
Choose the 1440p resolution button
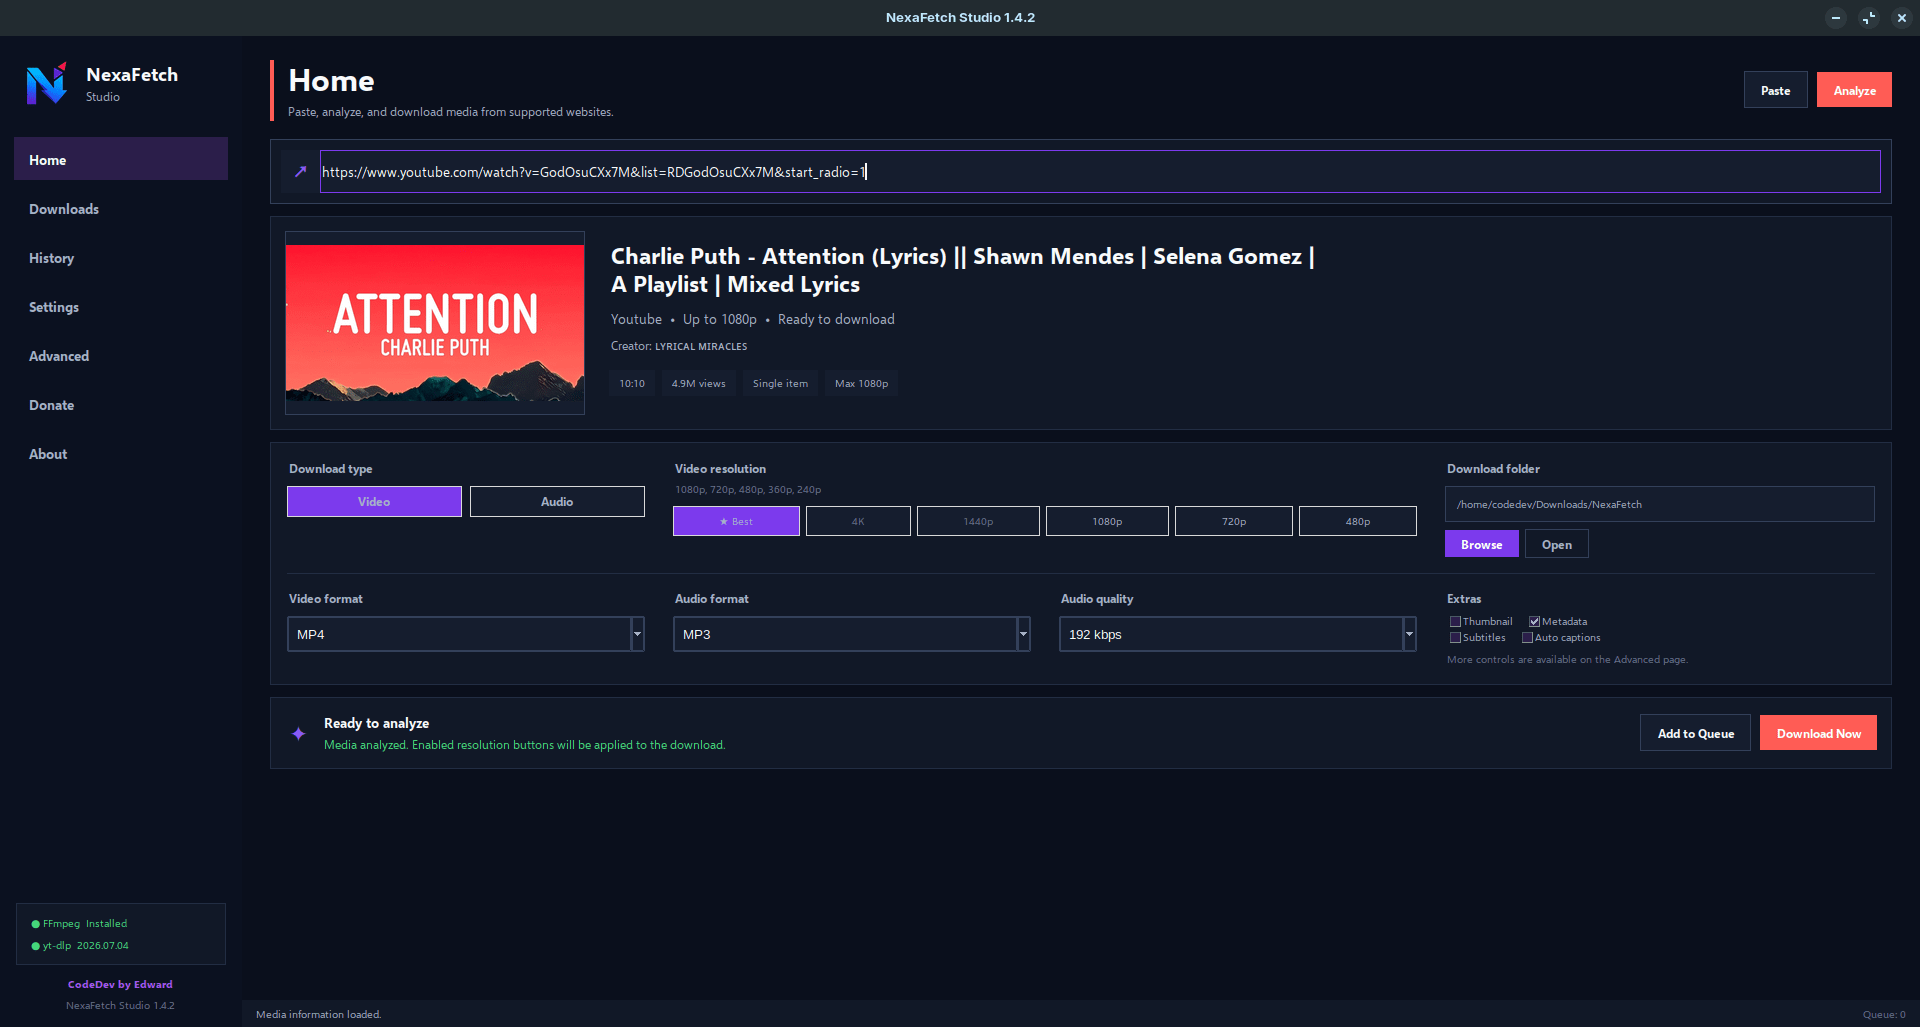(978, 521)
